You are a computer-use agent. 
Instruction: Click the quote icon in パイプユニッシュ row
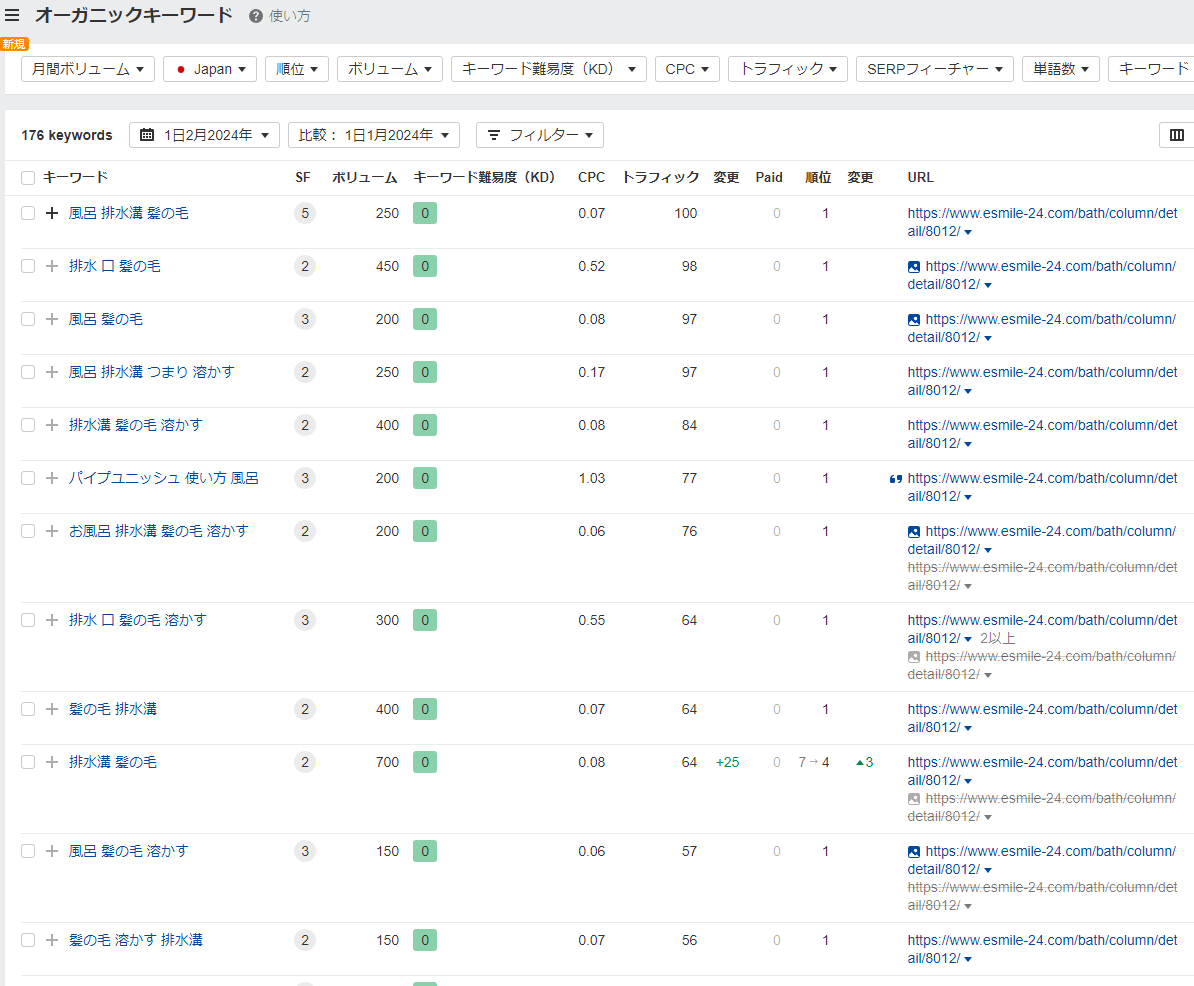click(895, 479)
